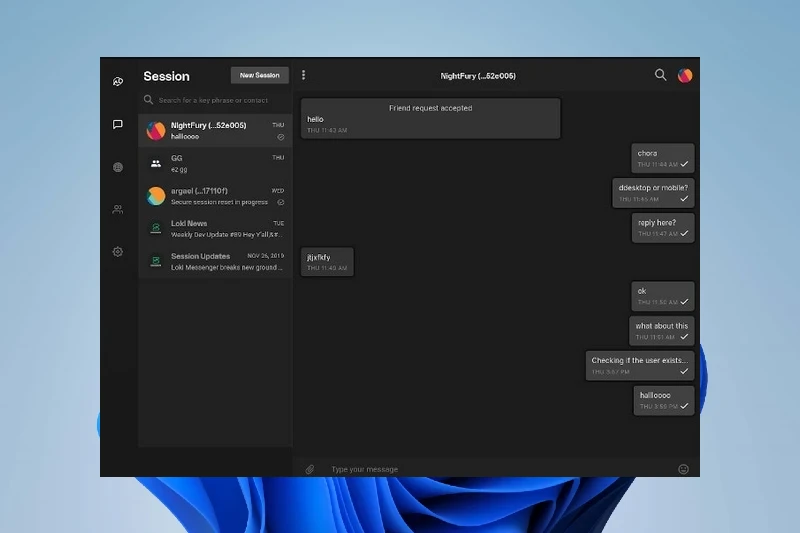Focus the key phrase or contact search field
Screen dimensions: 800x533
(x=215, y=100)
